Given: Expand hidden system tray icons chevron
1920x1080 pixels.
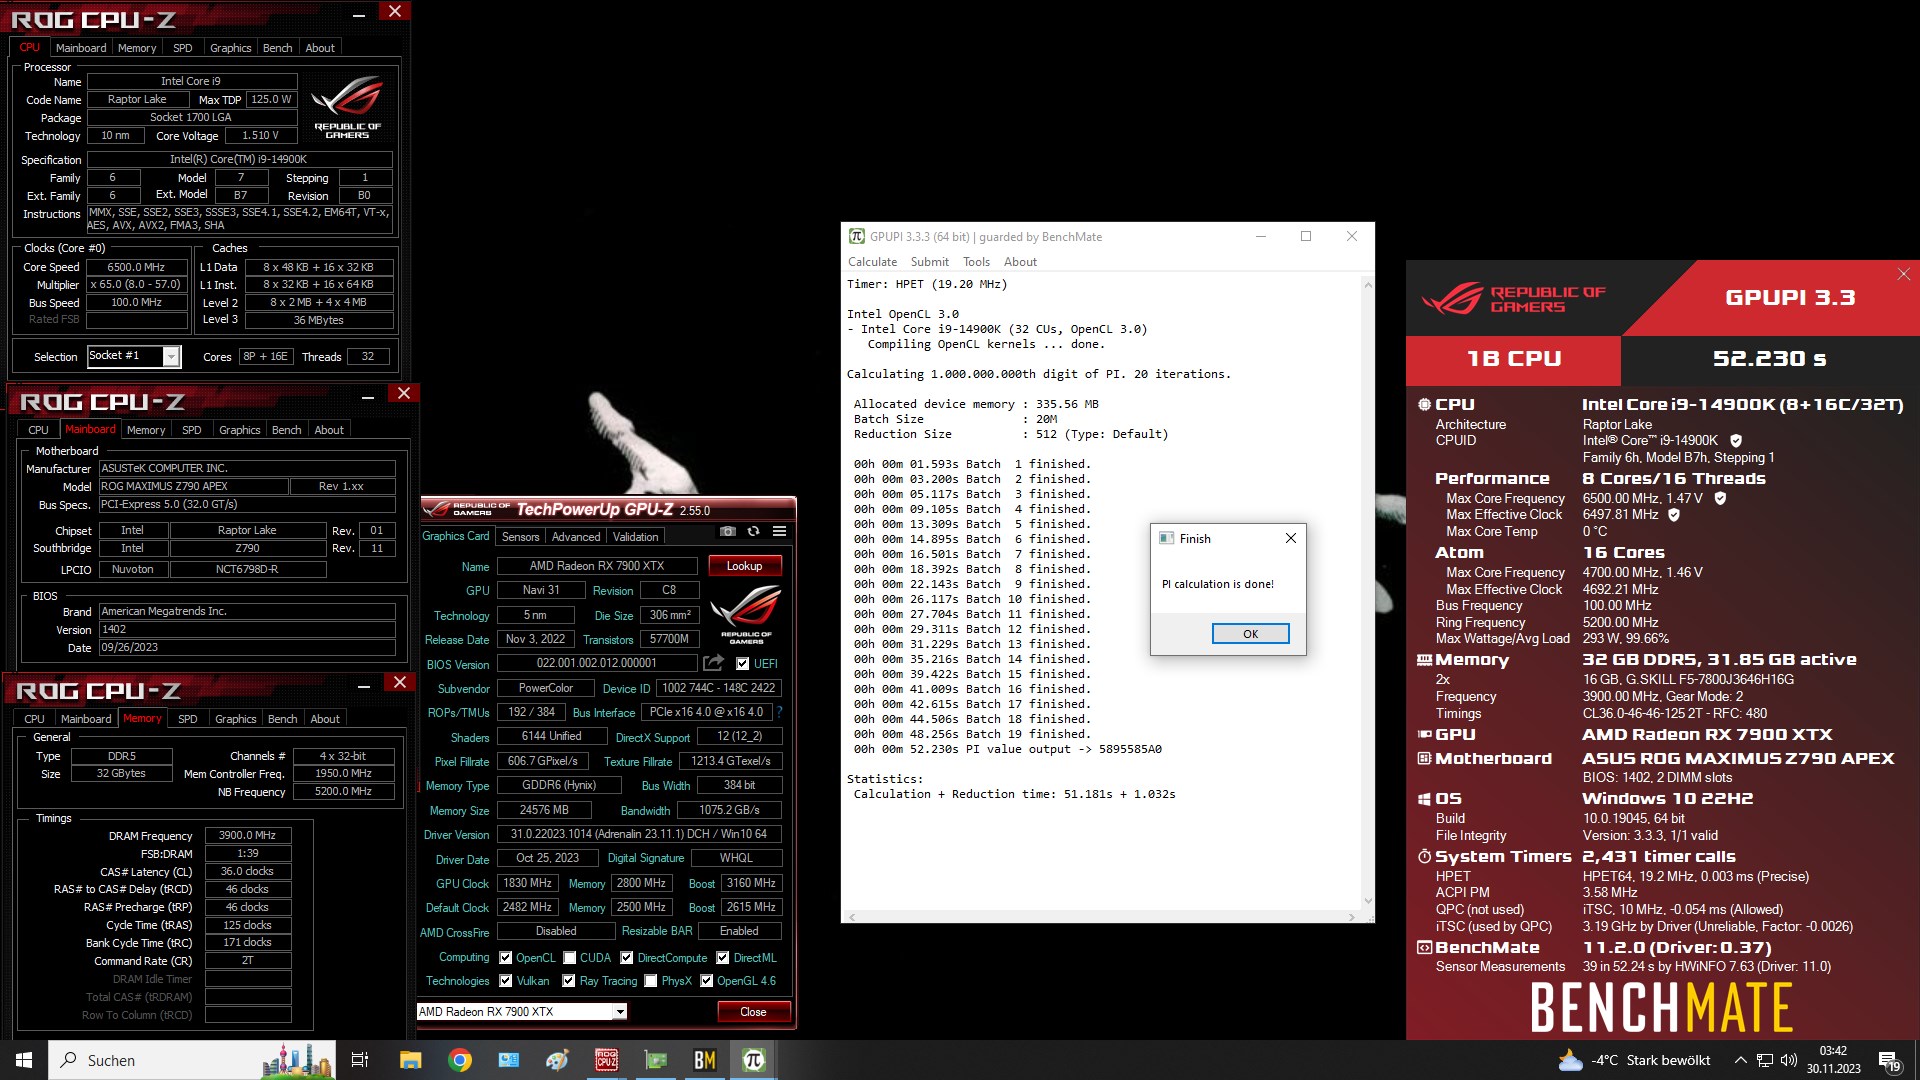Looking at the screenshot, I should [1740, 1060].
